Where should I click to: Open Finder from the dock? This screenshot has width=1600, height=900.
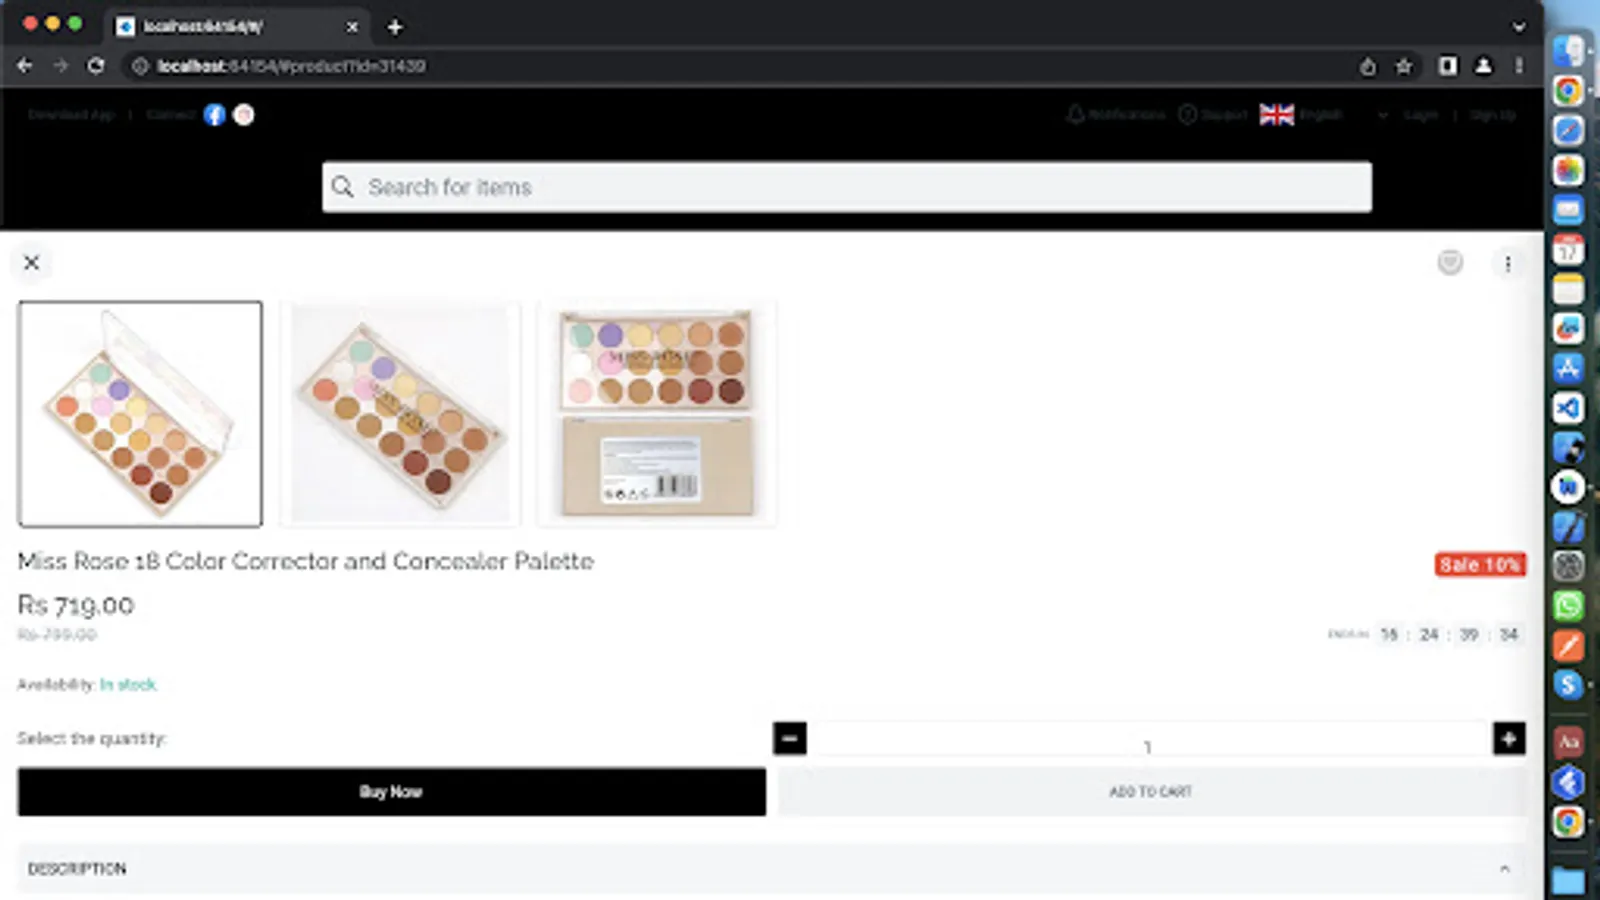tap(1568, 51)
